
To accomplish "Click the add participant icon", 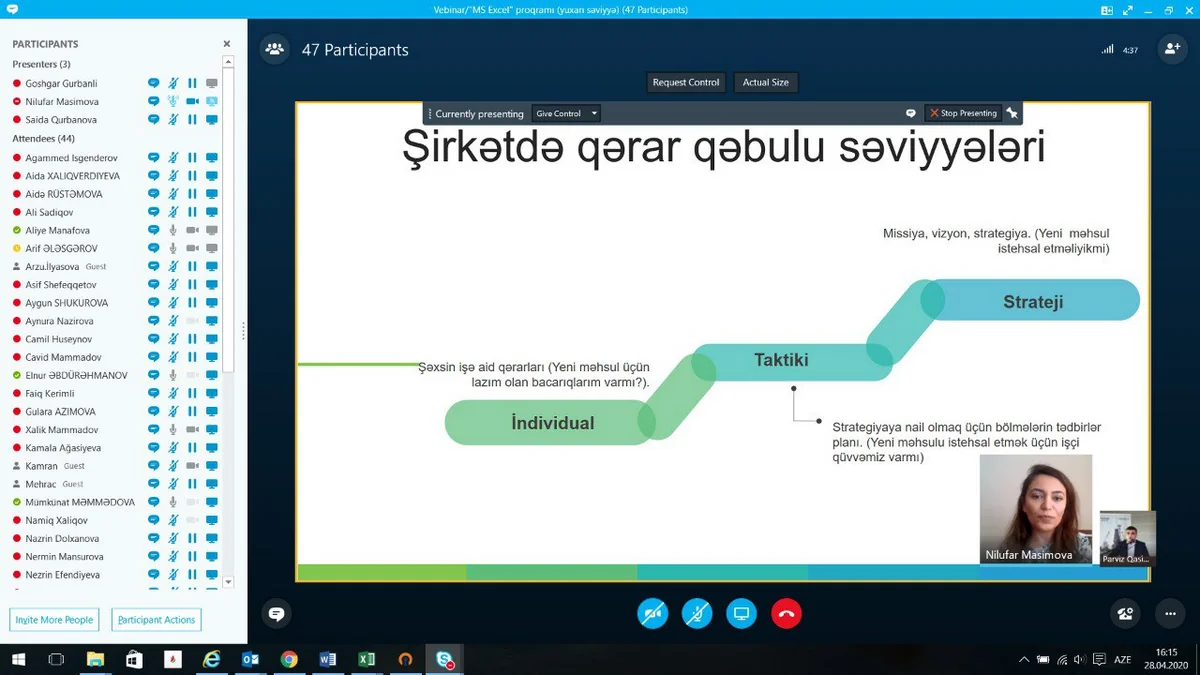I will (x=1171, y=49).
